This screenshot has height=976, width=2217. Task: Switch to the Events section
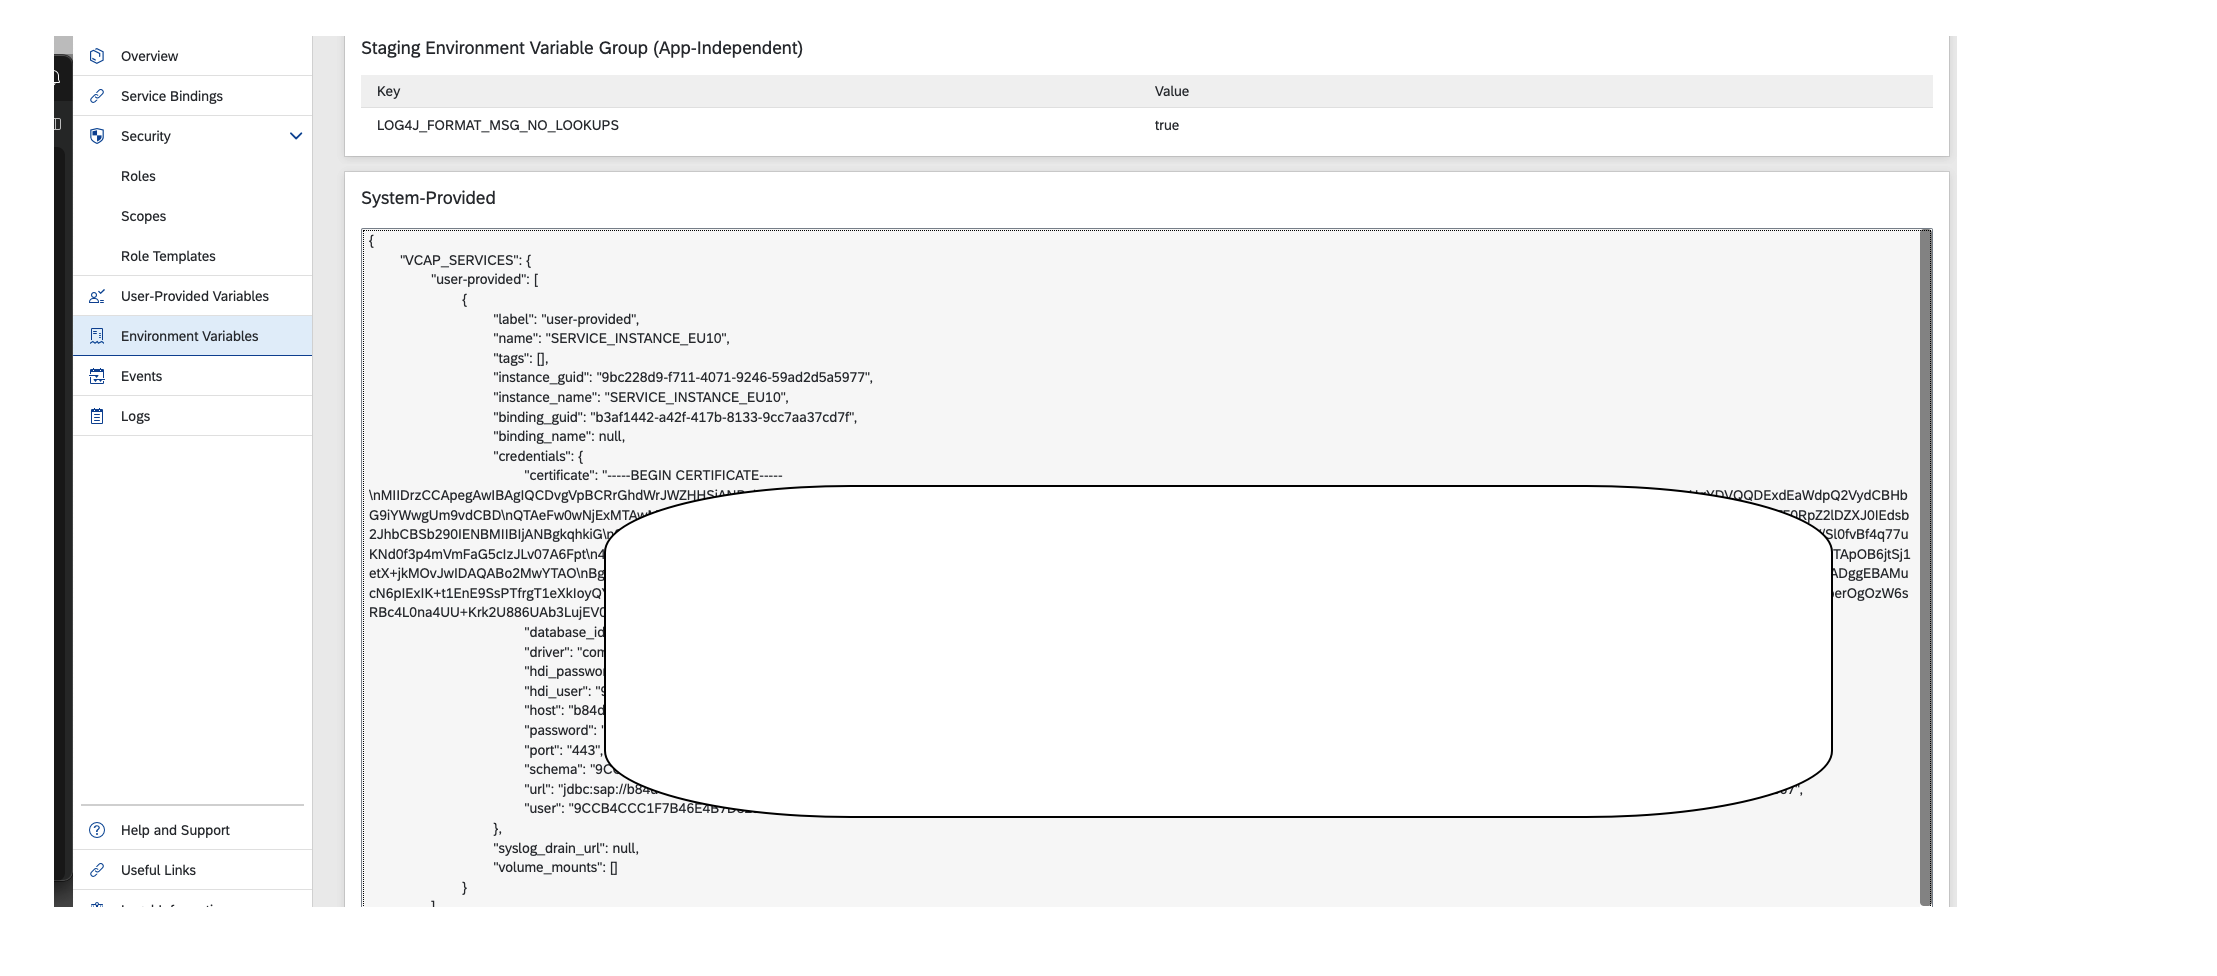pos(141,376)
